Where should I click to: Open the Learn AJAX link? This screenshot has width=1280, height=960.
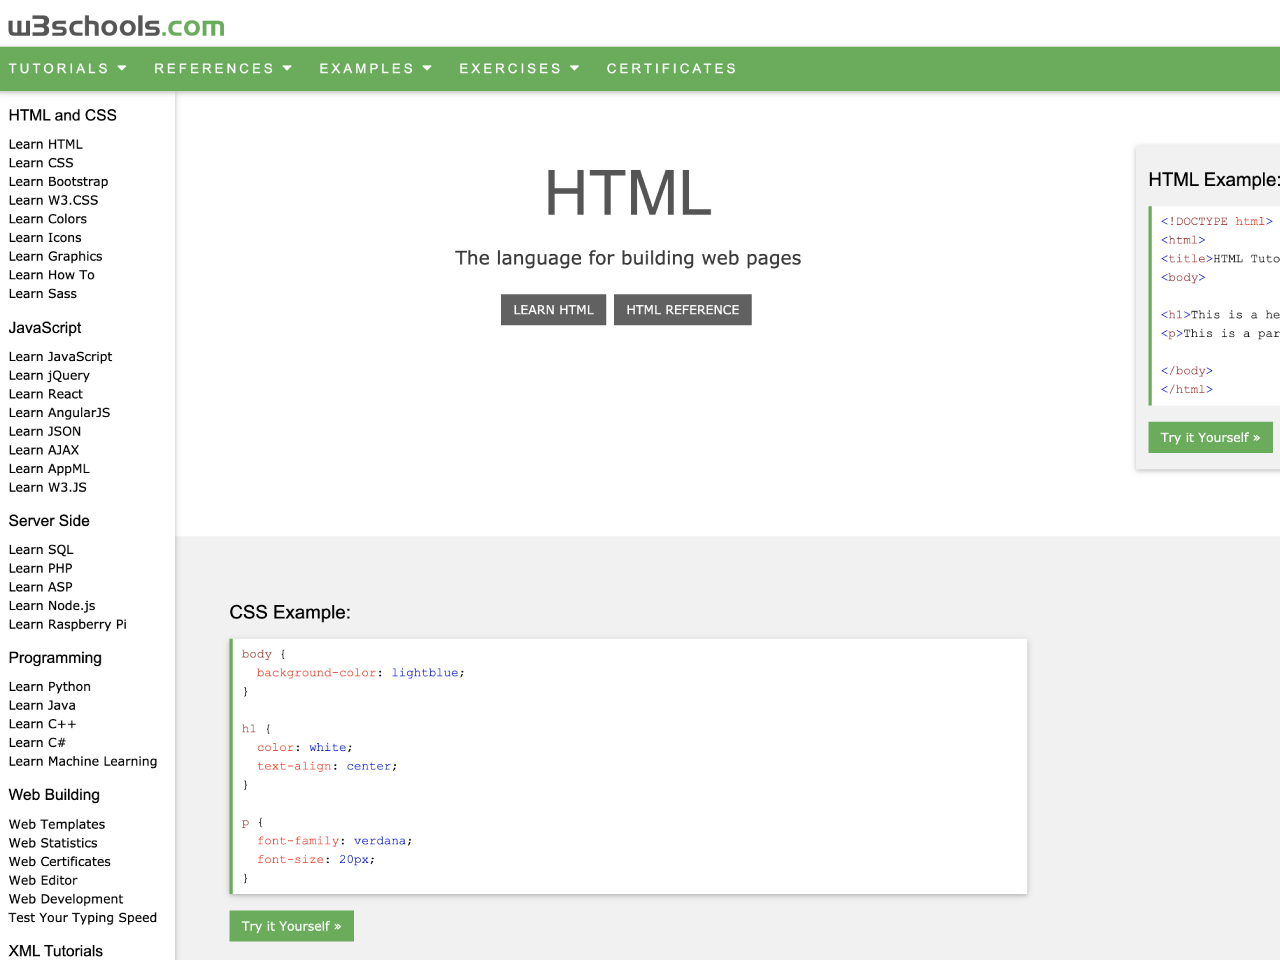[x=44, y=450]
